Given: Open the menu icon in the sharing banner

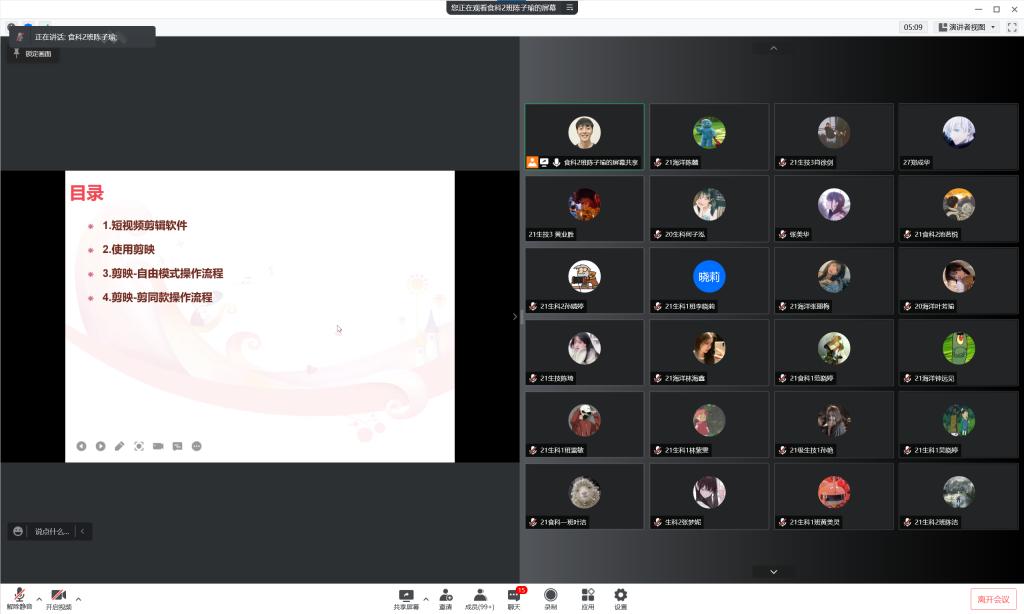Looking at the screenshot, I should (x=569, y=7).
